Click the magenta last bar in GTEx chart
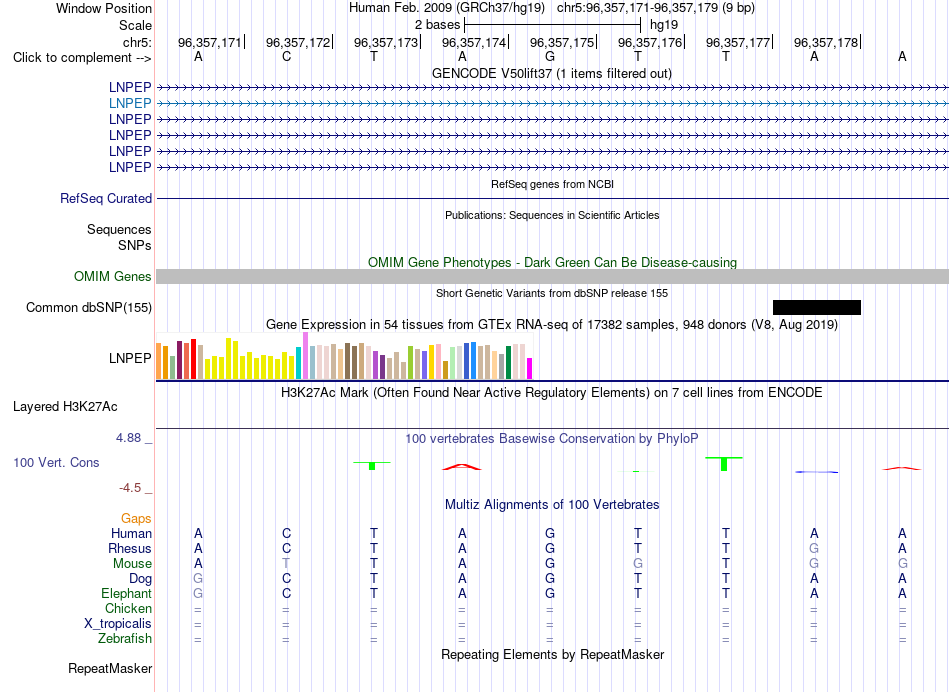This screenshot has width=950, height=692. coord(530,368)
